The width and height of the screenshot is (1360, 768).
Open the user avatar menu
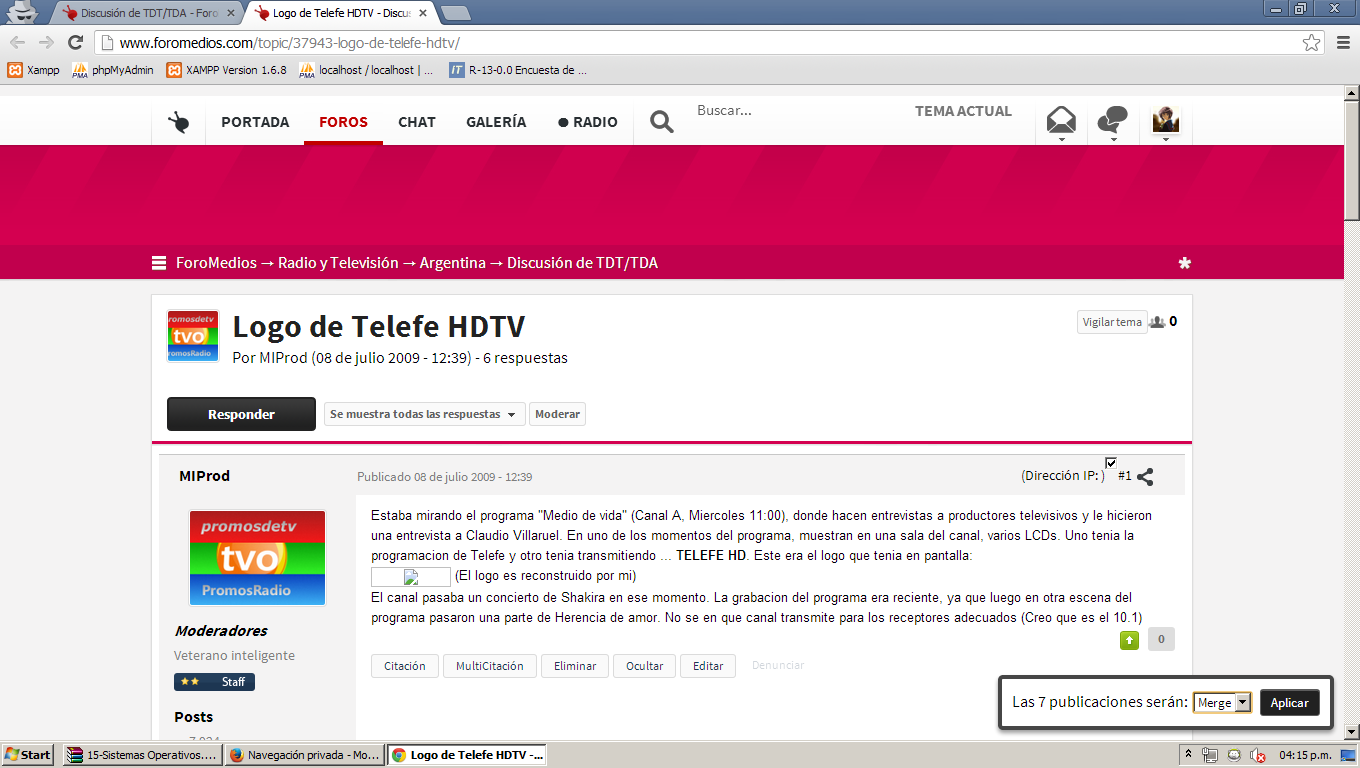(x=1166, y=120)
